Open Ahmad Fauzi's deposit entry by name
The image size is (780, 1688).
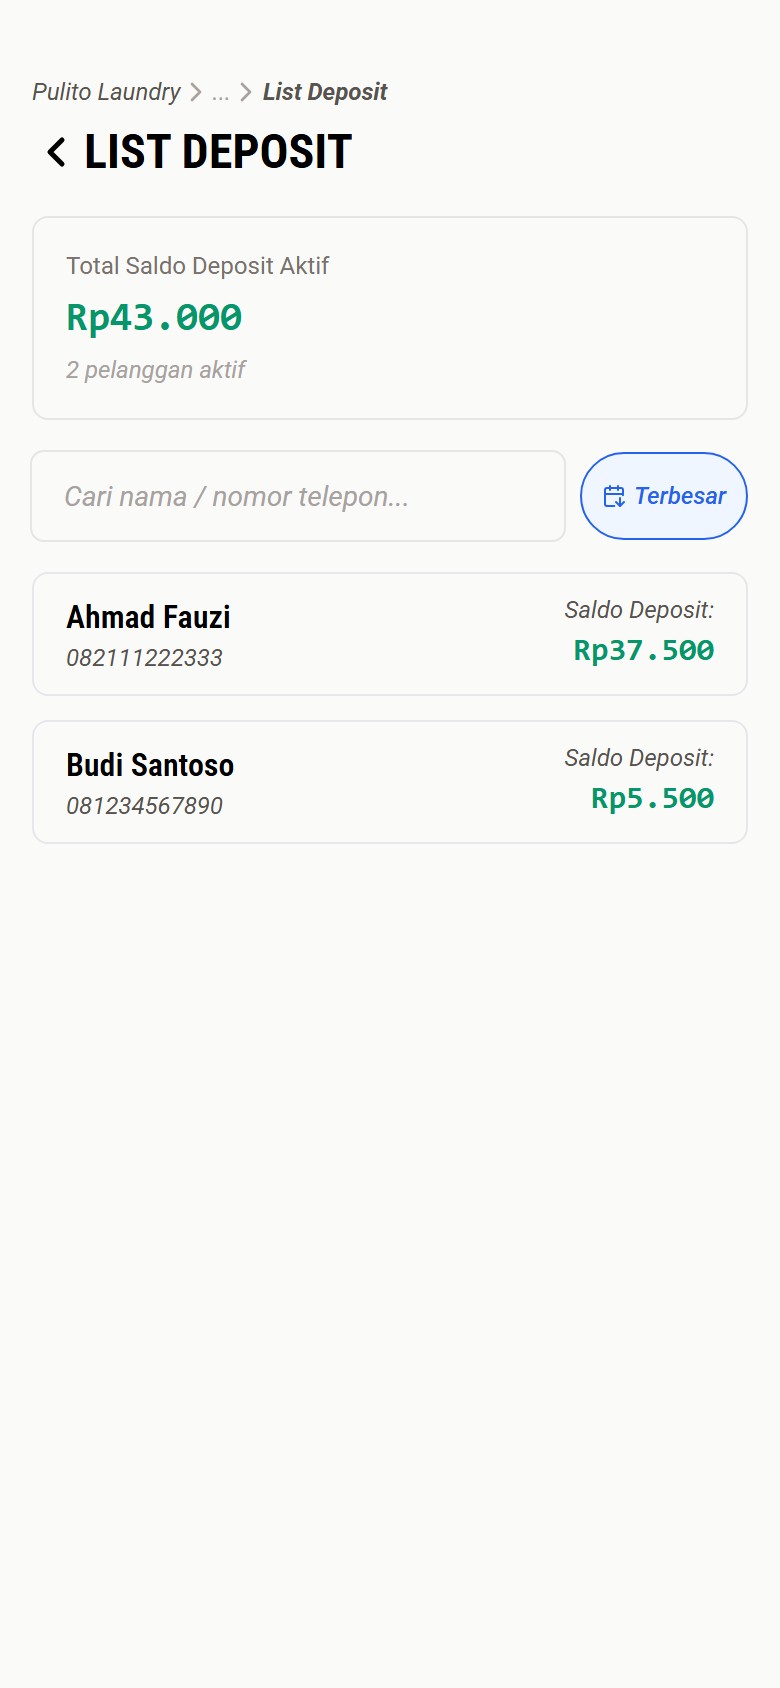148,617
